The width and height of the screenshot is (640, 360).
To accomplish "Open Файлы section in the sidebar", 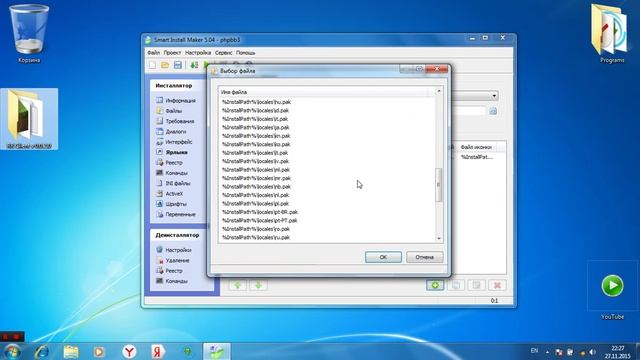I will pyautogui.click(x=169, y=111).
